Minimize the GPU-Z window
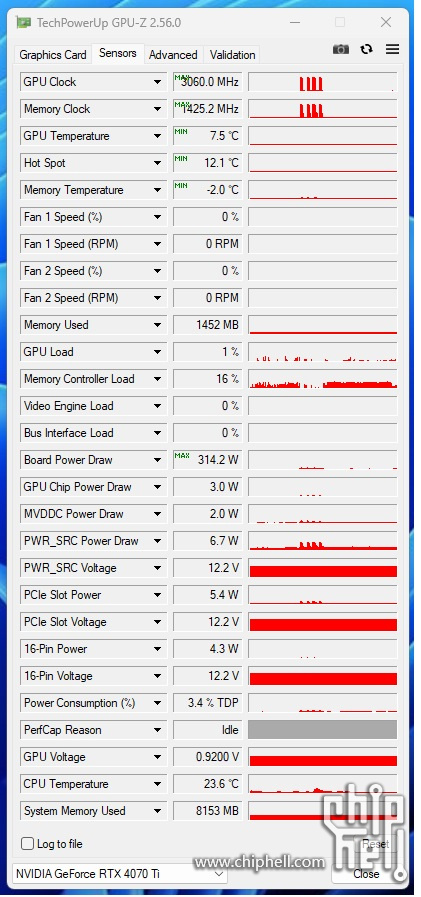This screenshot has width=421, height=897. [x=295, y=23]
